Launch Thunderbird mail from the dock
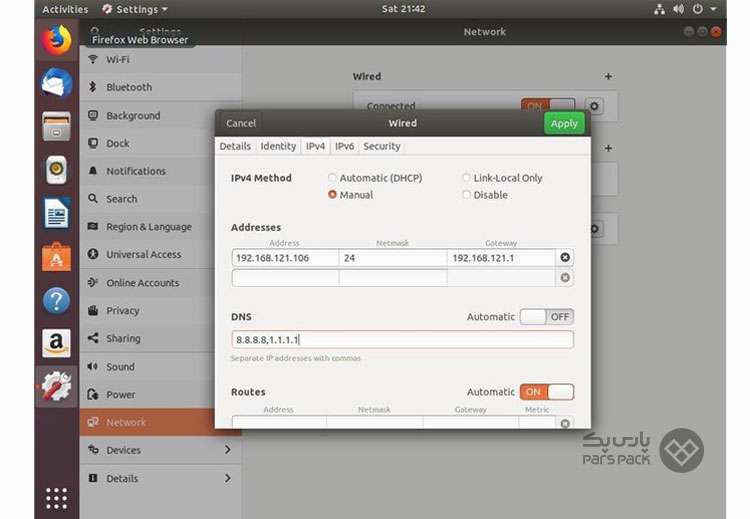Image resolution: width=750 pixels, height=519 pixels. tap(56, 83)
